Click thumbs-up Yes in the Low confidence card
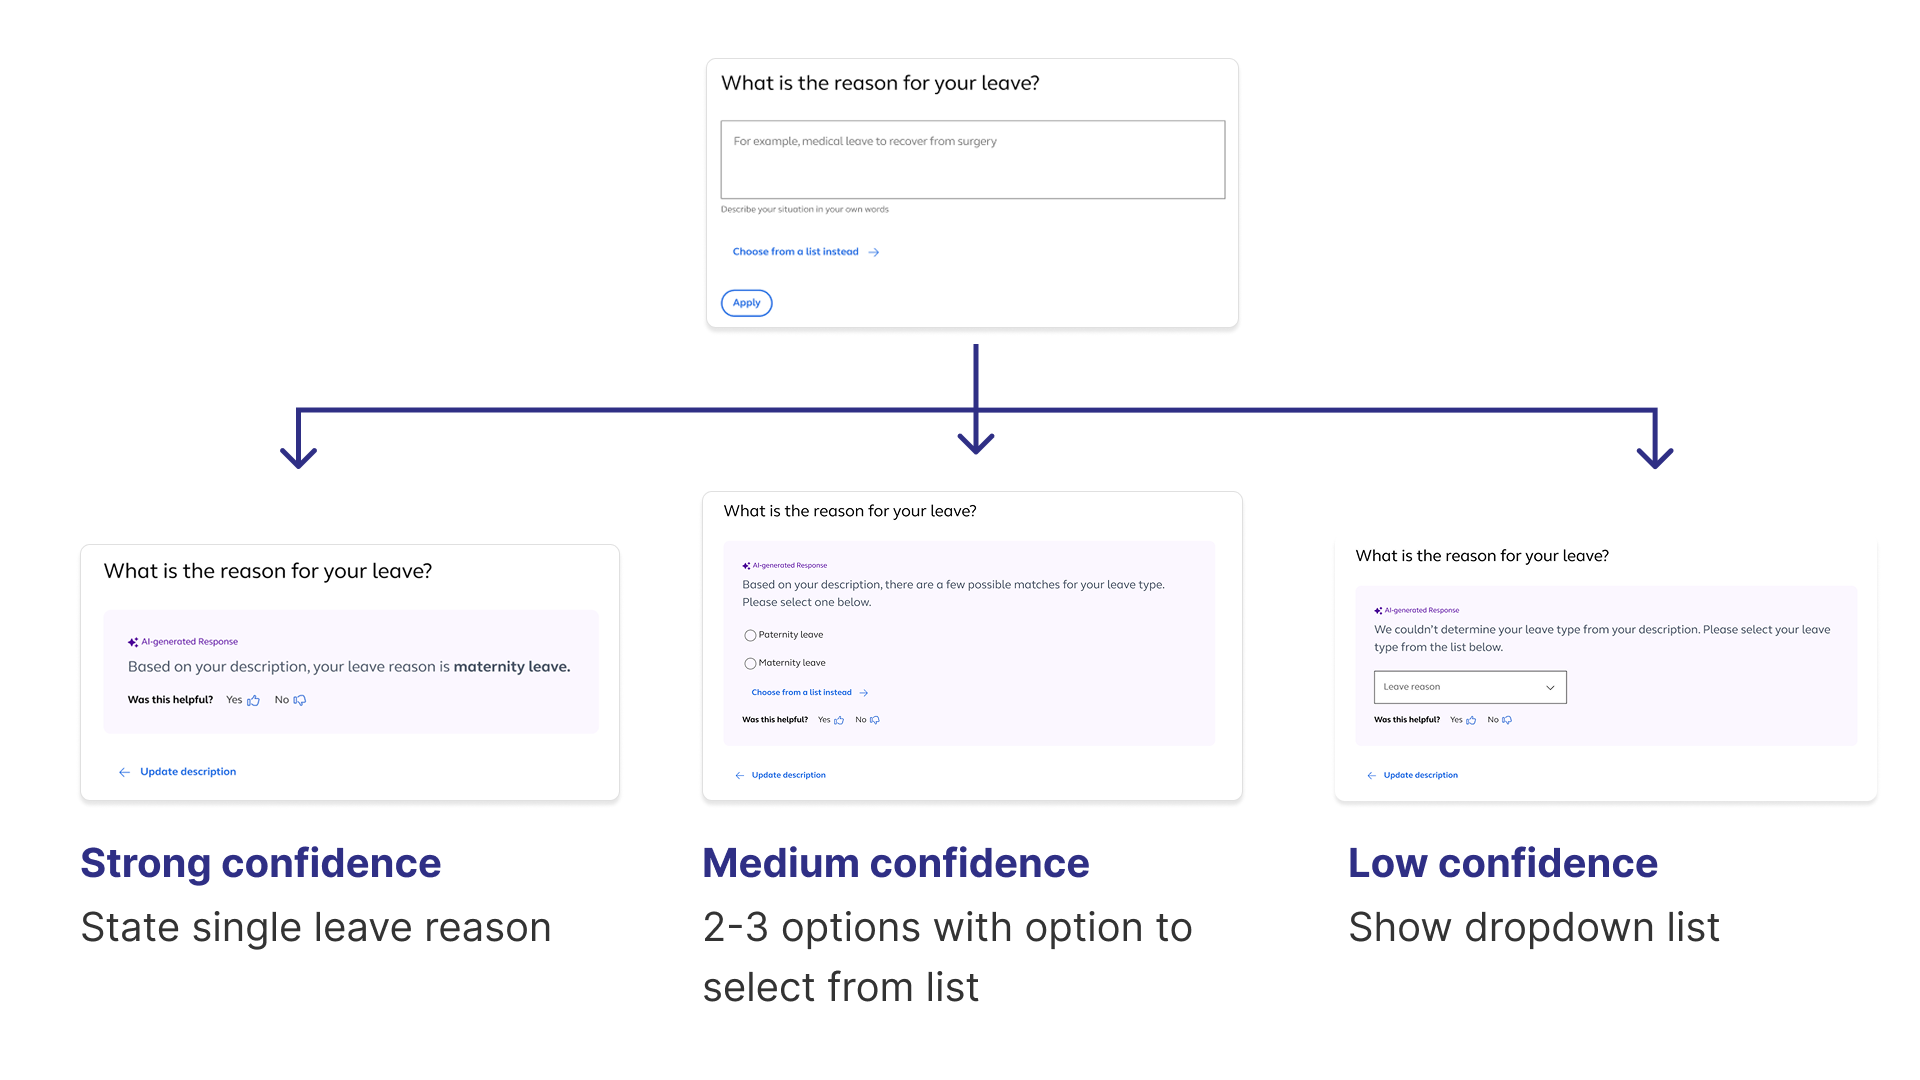1920x1080 pixels. pyautogui.click(x=1463, y=720)
